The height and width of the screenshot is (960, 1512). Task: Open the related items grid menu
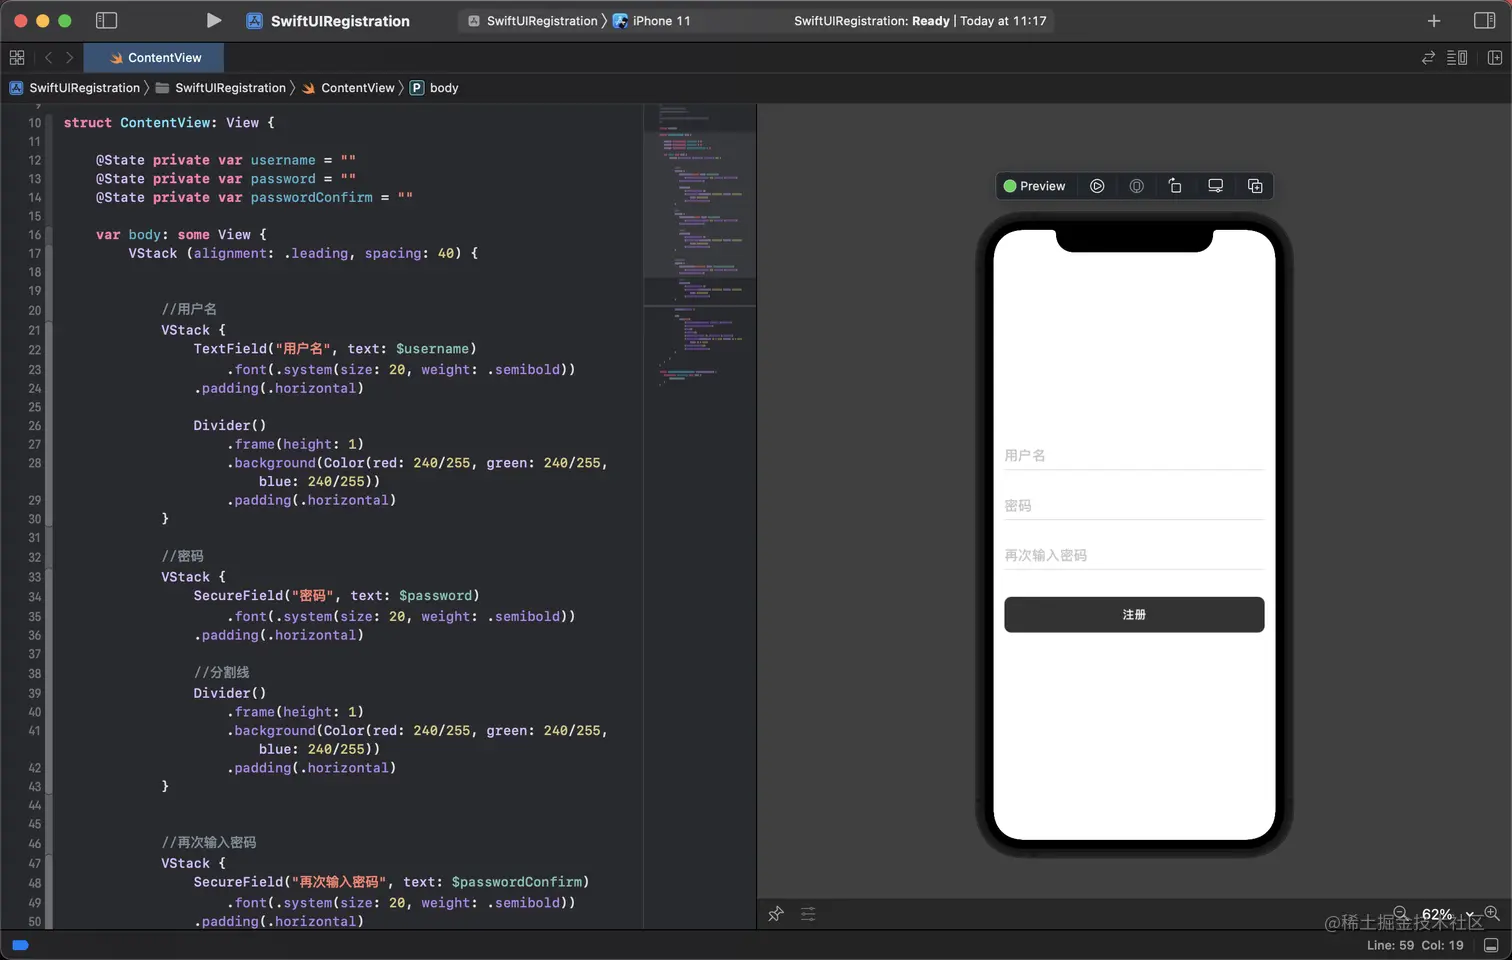click(x=17, y=58)
